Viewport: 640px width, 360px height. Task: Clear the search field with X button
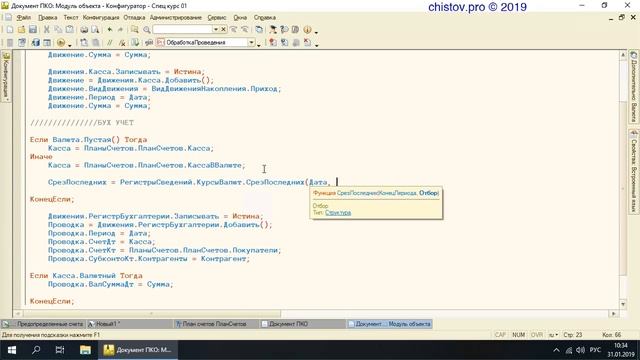(x=223, y=29)
